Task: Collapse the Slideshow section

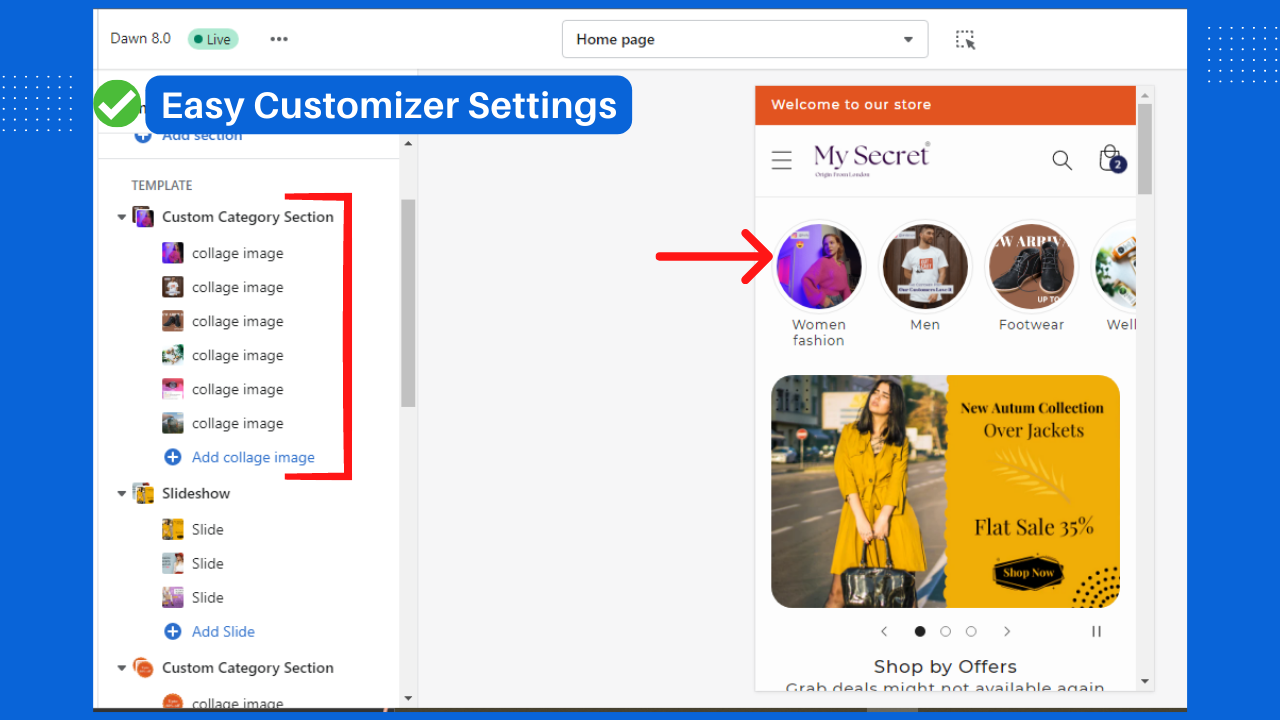Action: 121,493
